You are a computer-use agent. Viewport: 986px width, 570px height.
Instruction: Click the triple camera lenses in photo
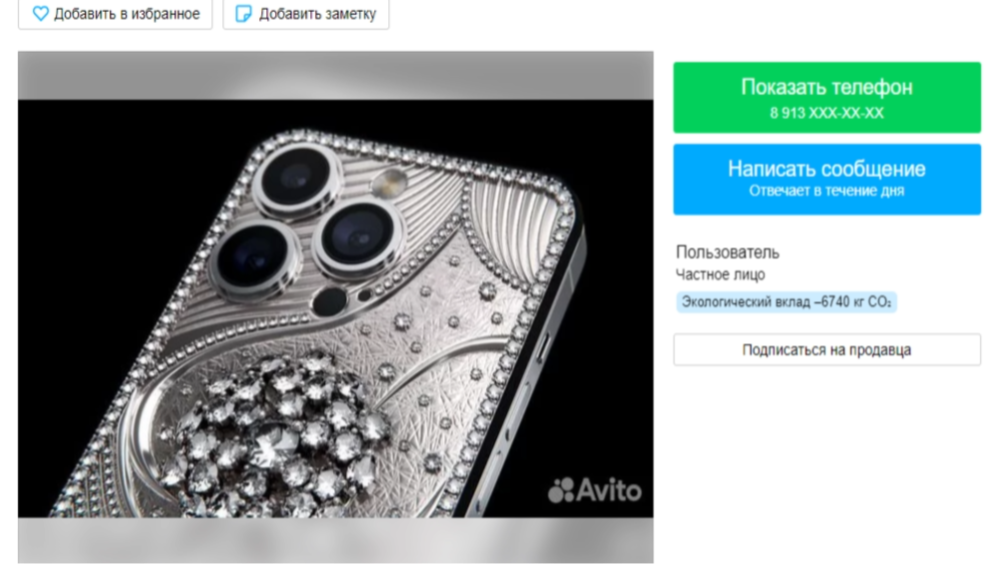pos(300,215)
